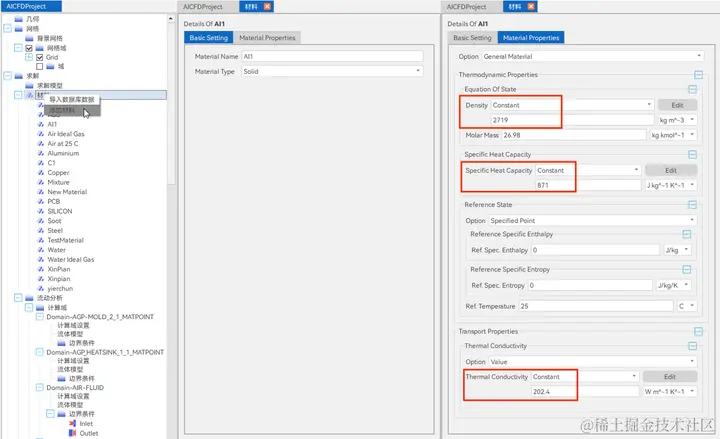The height and width of the screenshot is (439, 720).
Task: Open the Specific Heat Capacity Constant dropdown
Action: [x=588, y=170]
